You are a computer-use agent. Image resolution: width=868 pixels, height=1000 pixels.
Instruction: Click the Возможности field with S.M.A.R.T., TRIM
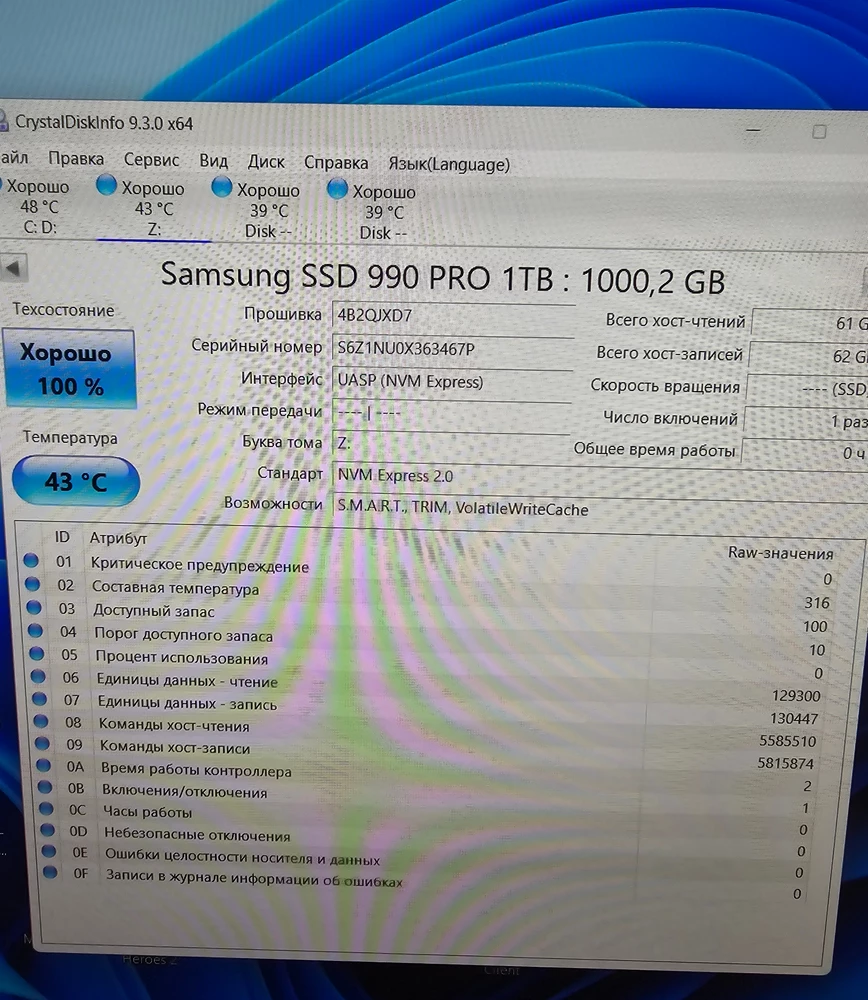[600, 509]
